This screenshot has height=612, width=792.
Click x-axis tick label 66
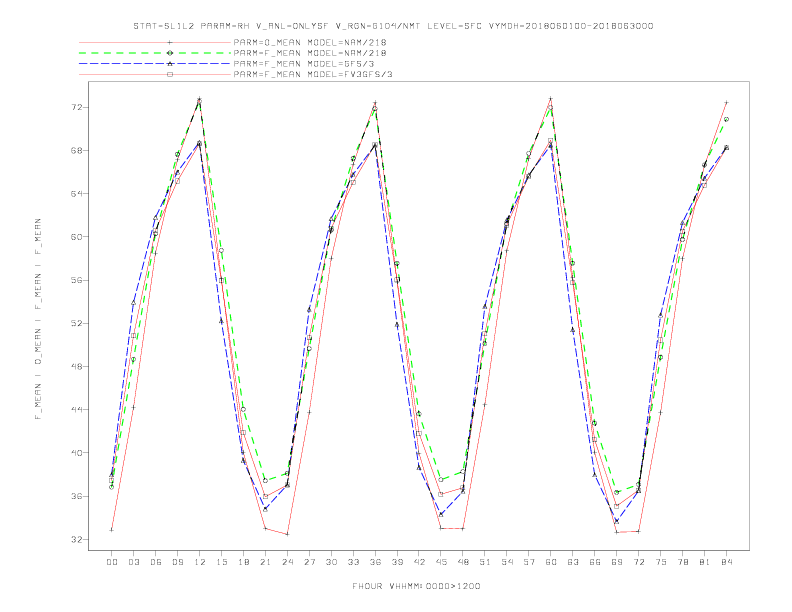coord(595,562)
